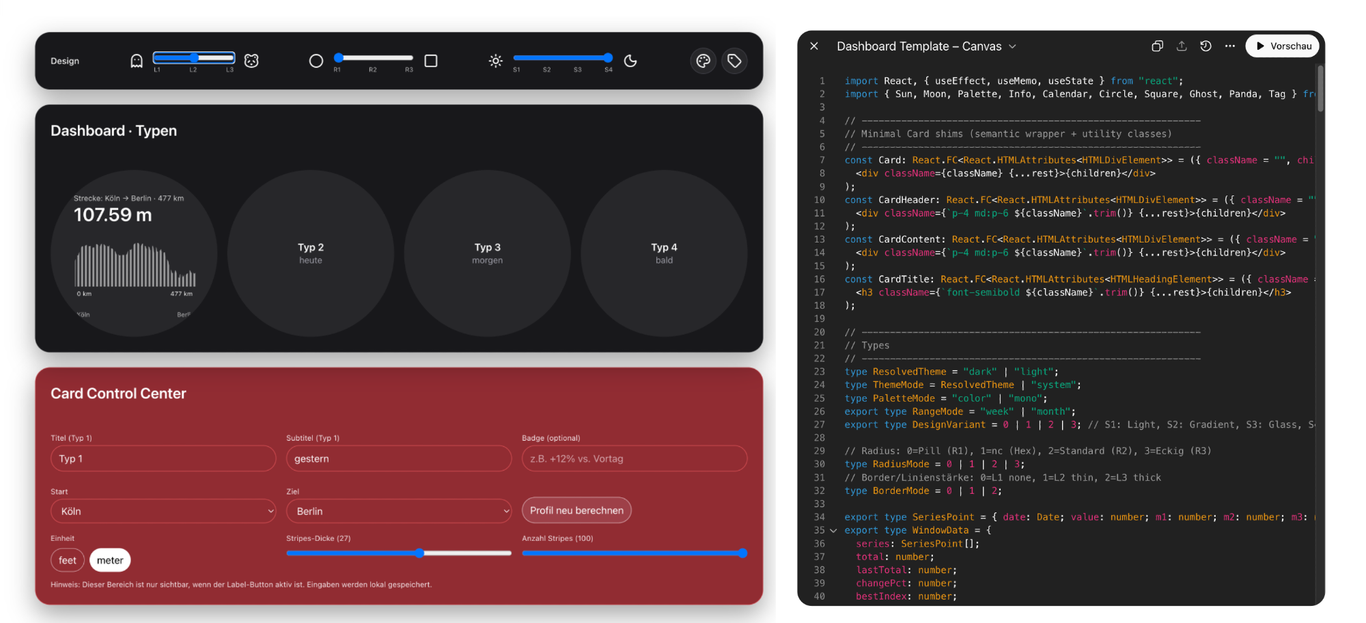Select the meter unit option
Image resolution: width=1366 pixels, height=623 pixels.
coord(110,560)
